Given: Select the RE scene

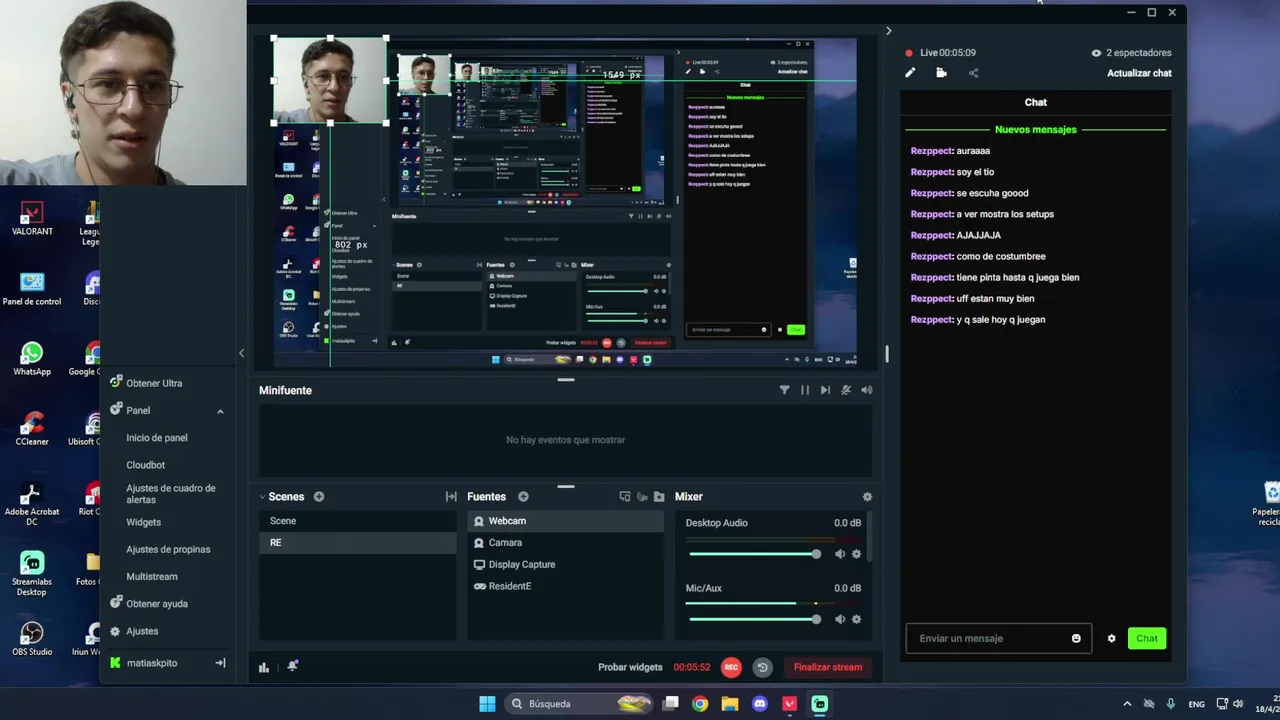Looking at the screenshot, I should (357, 543).
